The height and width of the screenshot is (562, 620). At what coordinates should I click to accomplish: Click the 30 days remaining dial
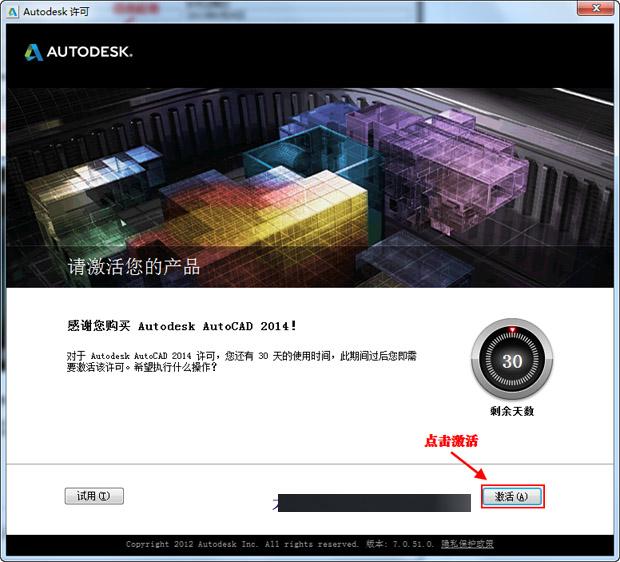tap(512, 360)
